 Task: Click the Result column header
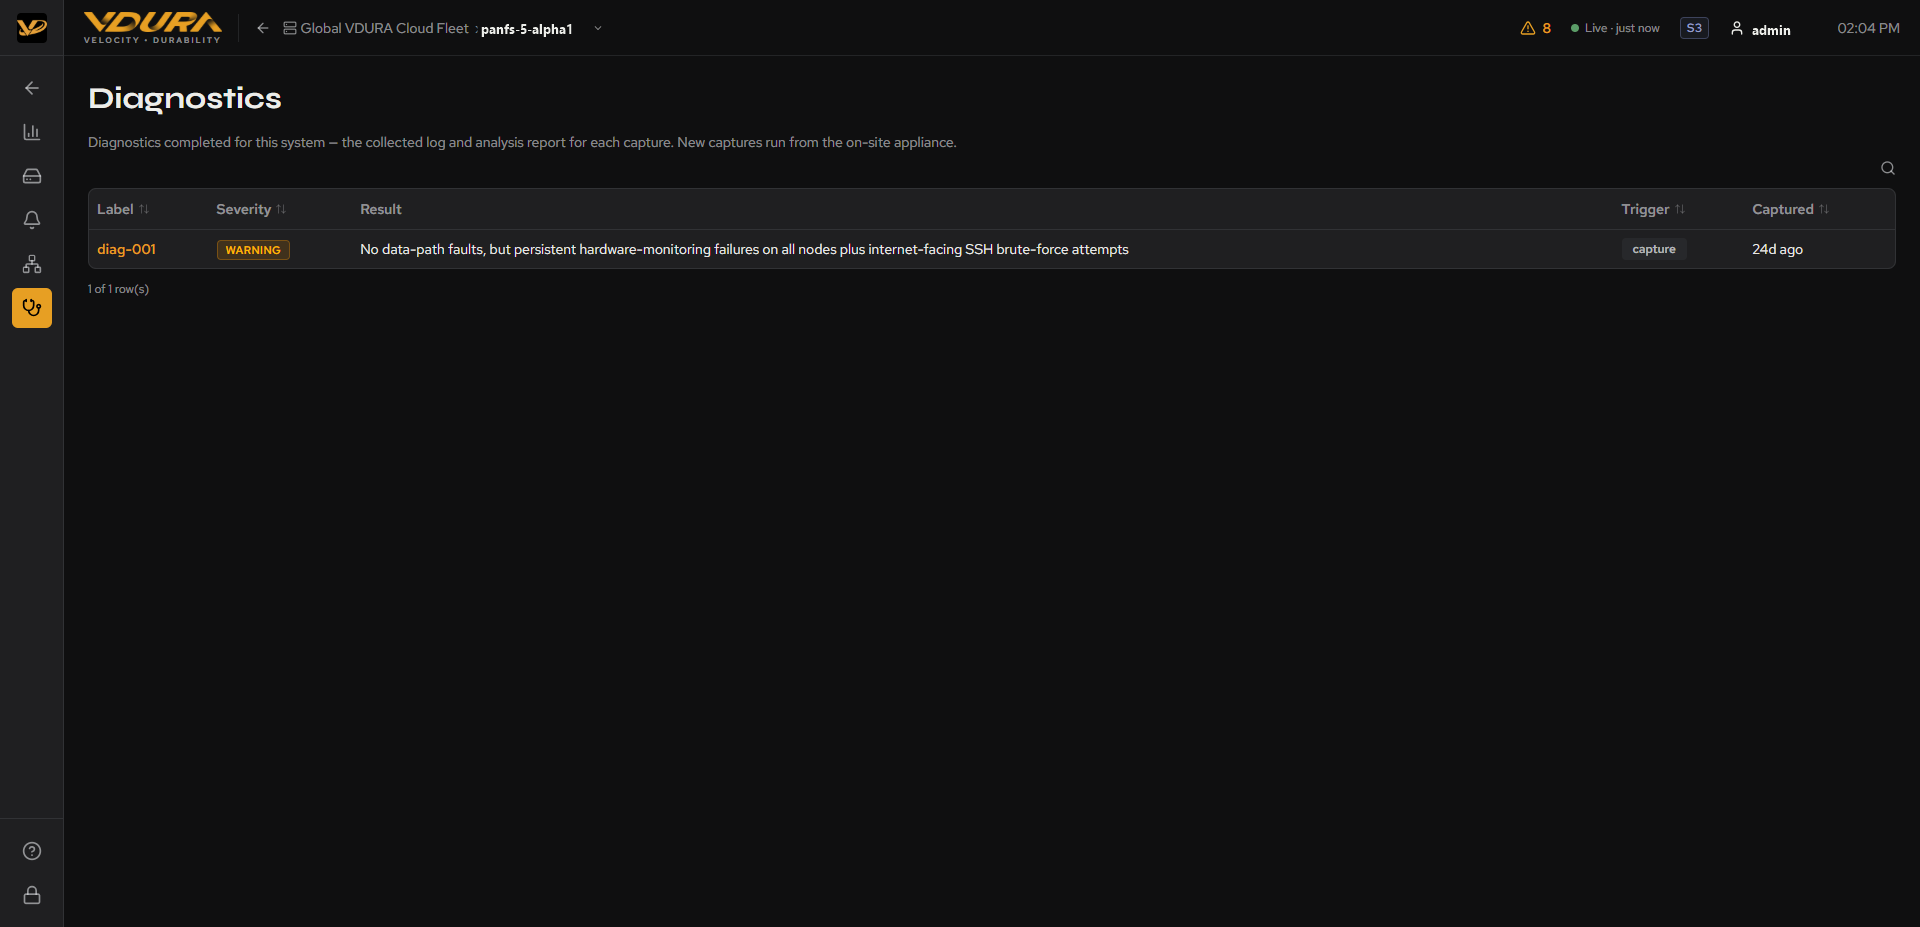tap(381, 209)
